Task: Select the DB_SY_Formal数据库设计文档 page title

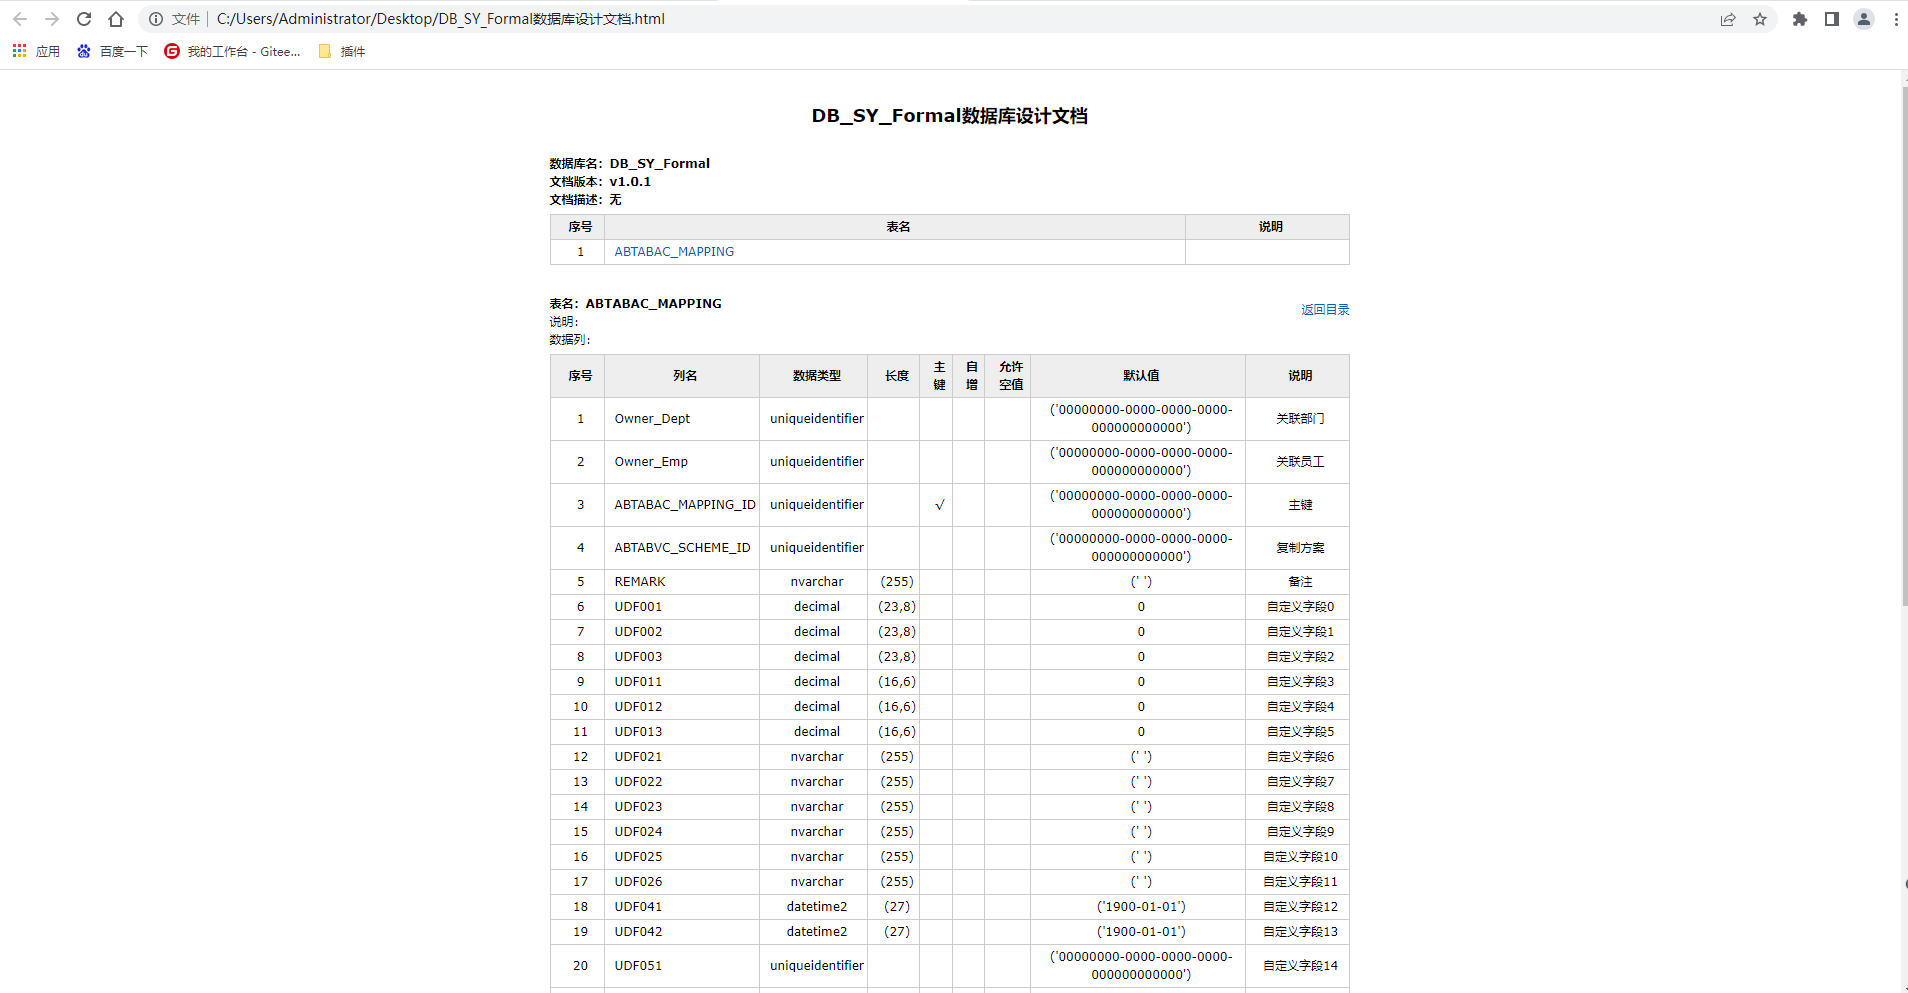Action: click(x=950, y=116)
